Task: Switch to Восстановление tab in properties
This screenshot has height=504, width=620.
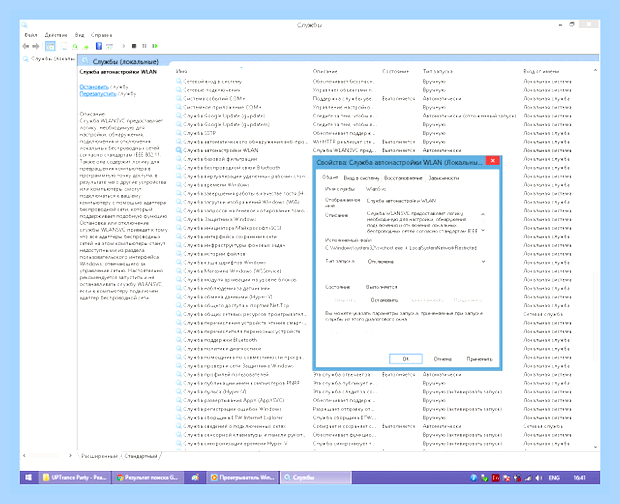Action: (x=403, y=178)
